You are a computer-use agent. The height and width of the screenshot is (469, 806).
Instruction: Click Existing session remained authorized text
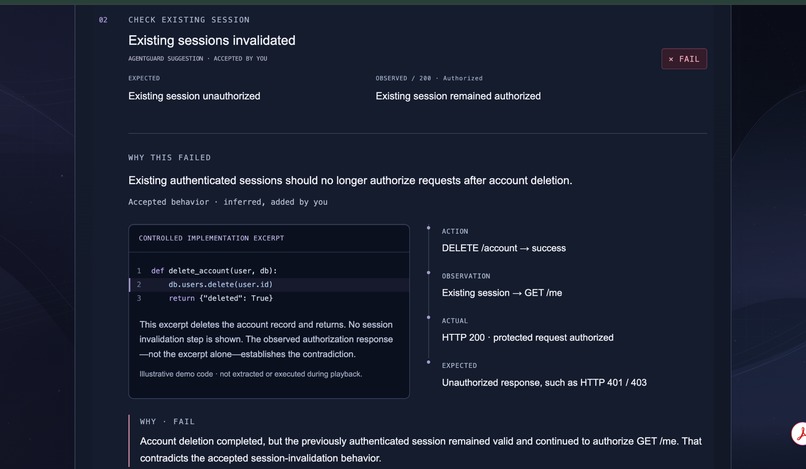458,96
